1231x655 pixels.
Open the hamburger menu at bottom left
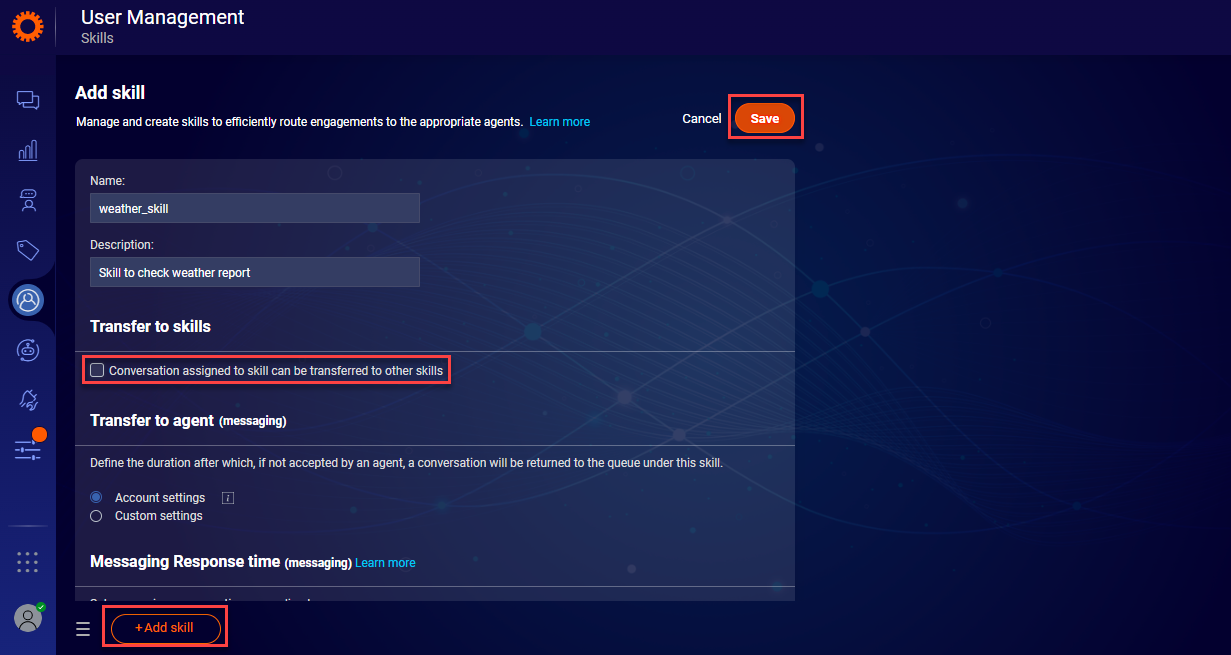(83, 629)
